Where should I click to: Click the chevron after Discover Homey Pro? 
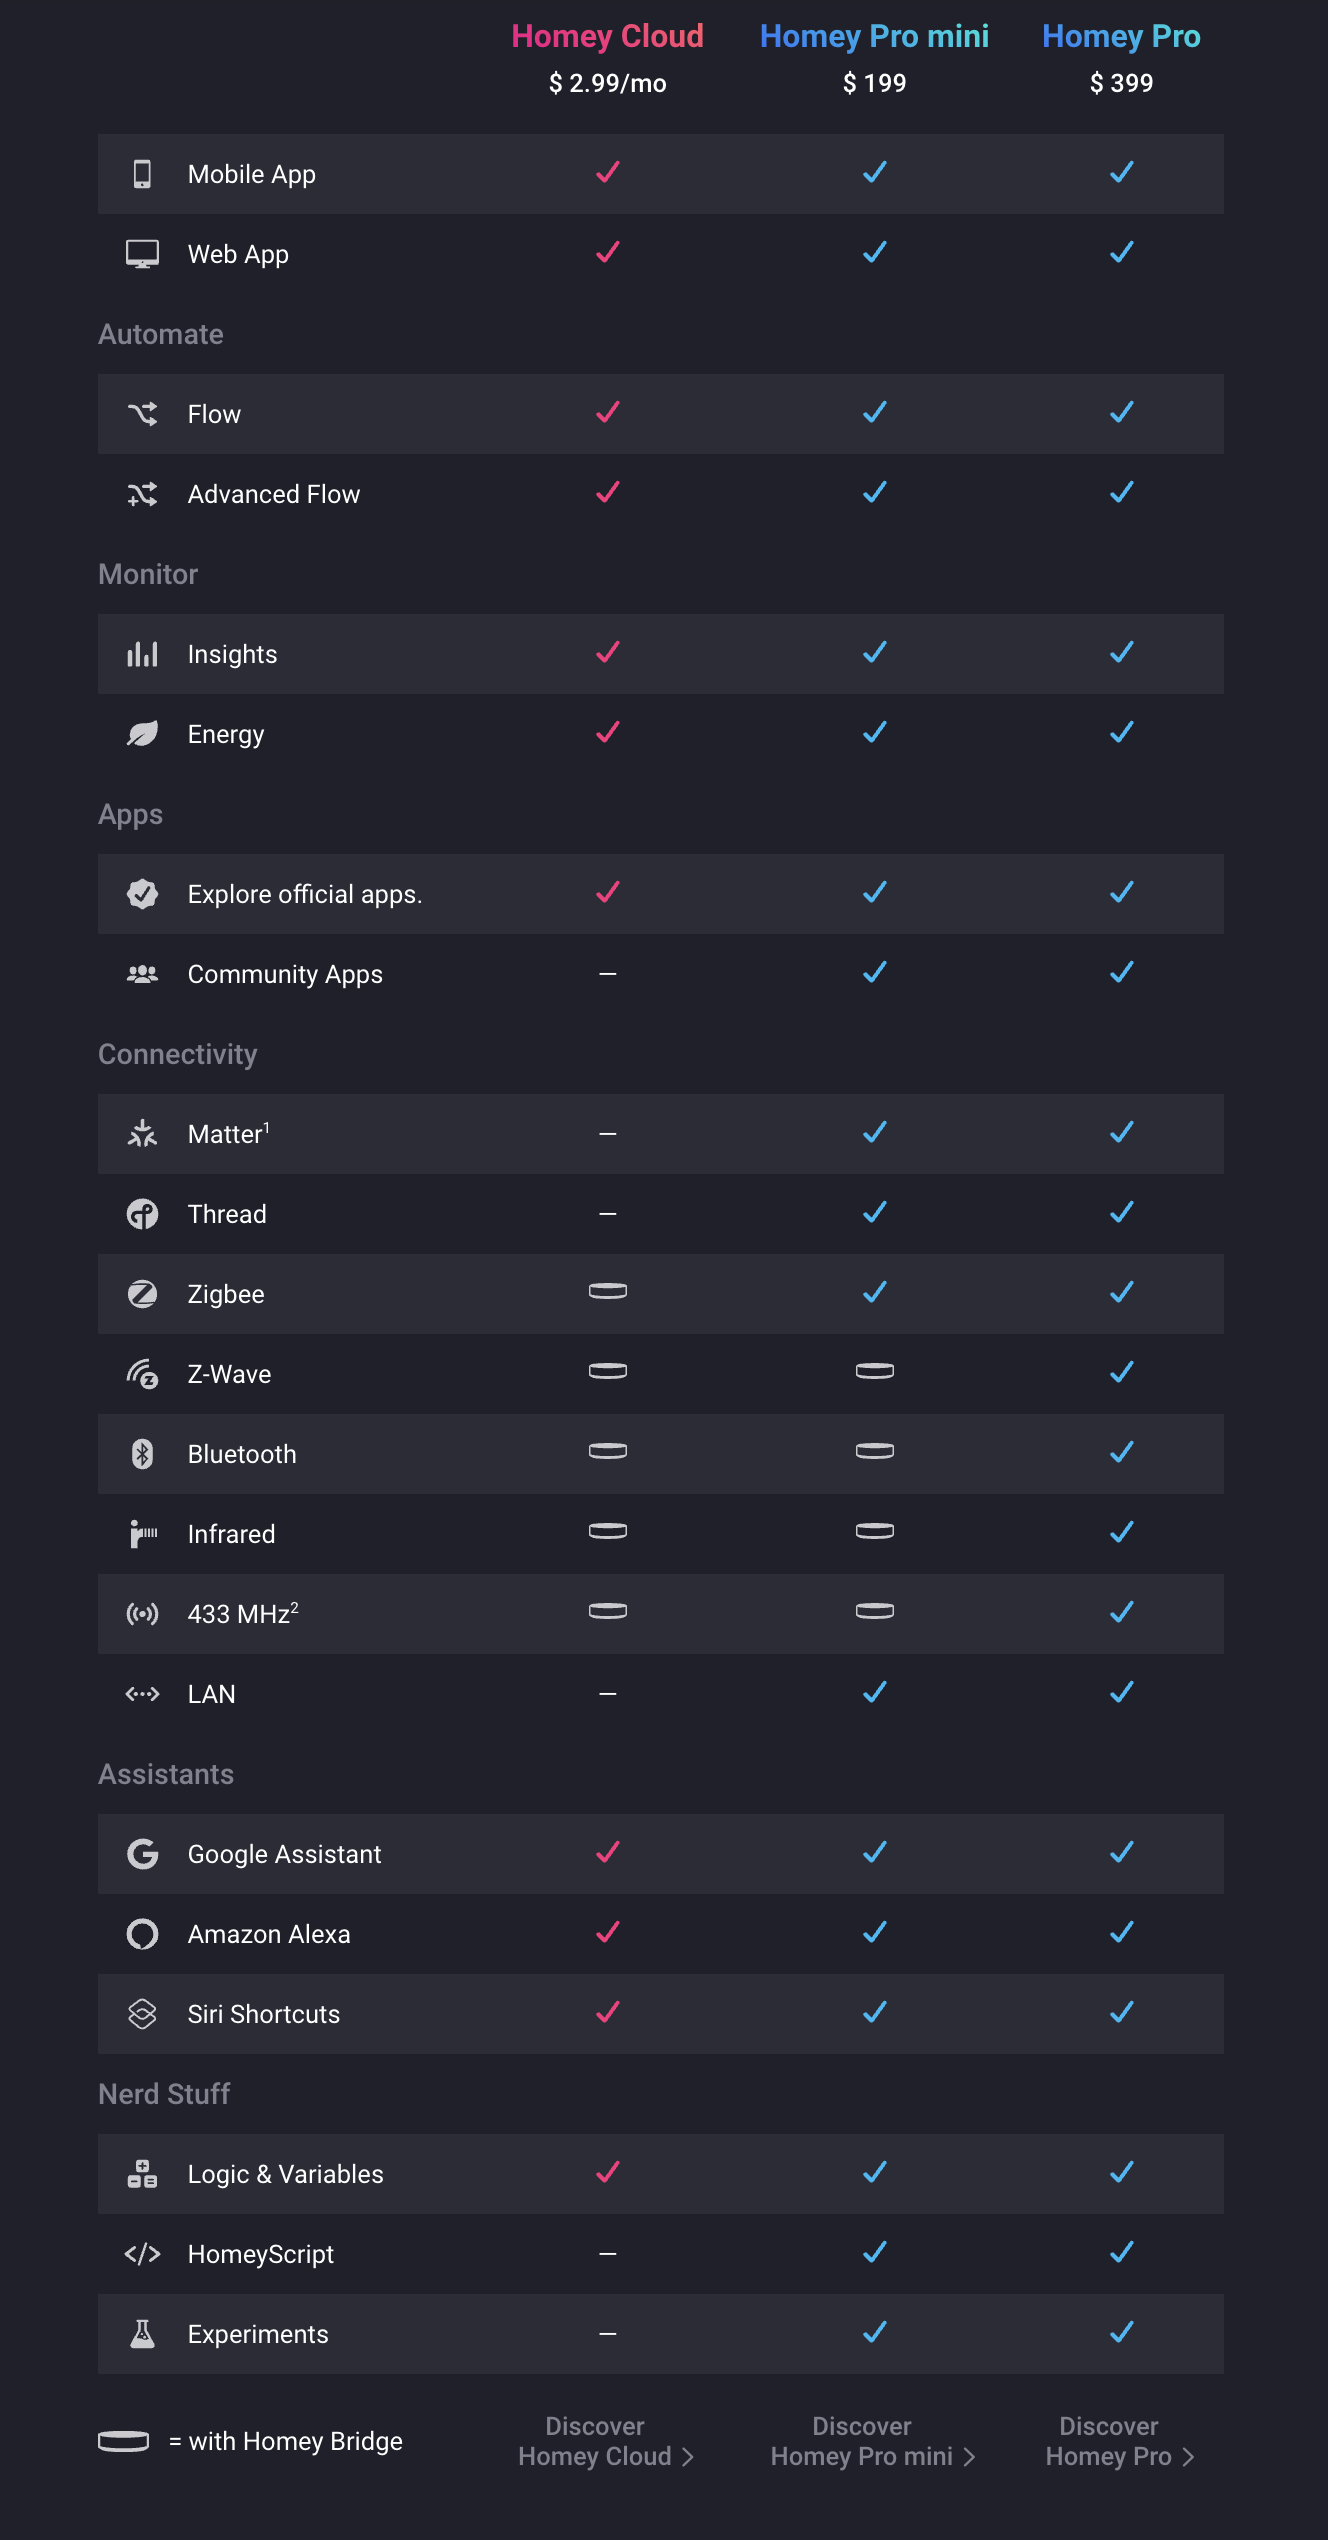pyautogui.click(x=1188, y=2457)
